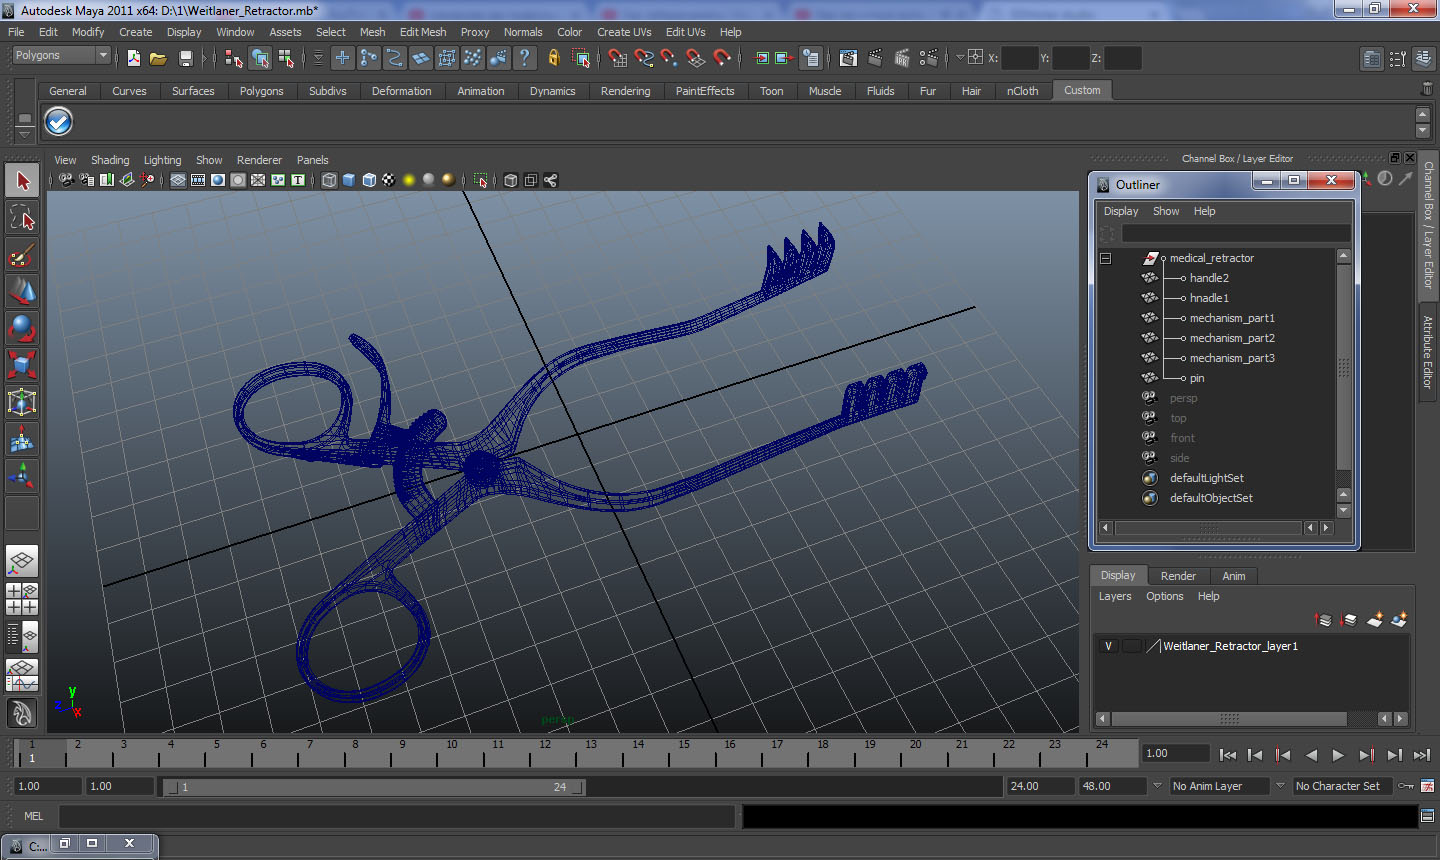This screenshot has height=860, width=1440.
Task: Select the pin object in Outliner
Action: (1197, 378)
